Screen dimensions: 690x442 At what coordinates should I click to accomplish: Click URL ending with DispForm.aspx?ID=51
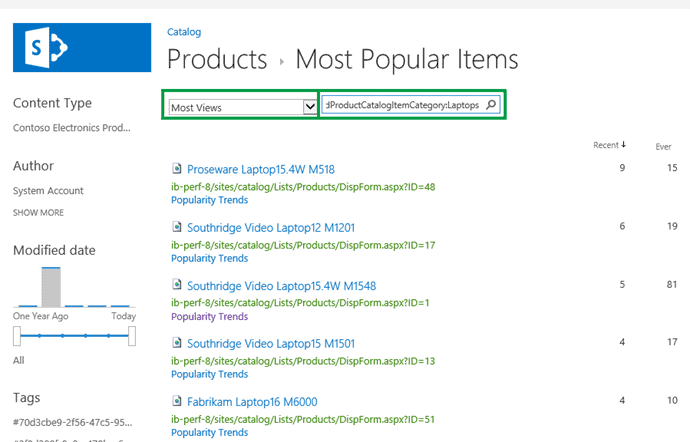(x=303, y=419)
